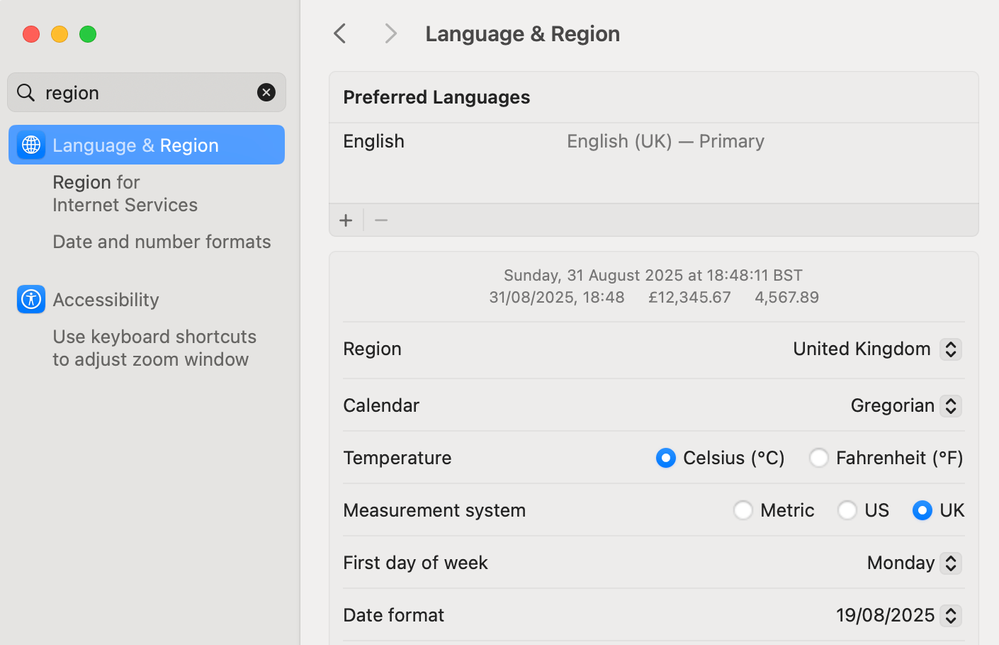The width and height of the screenshot is (999, 645).
Task: Click the magnifying glass search icon
Action: point(25,92)
